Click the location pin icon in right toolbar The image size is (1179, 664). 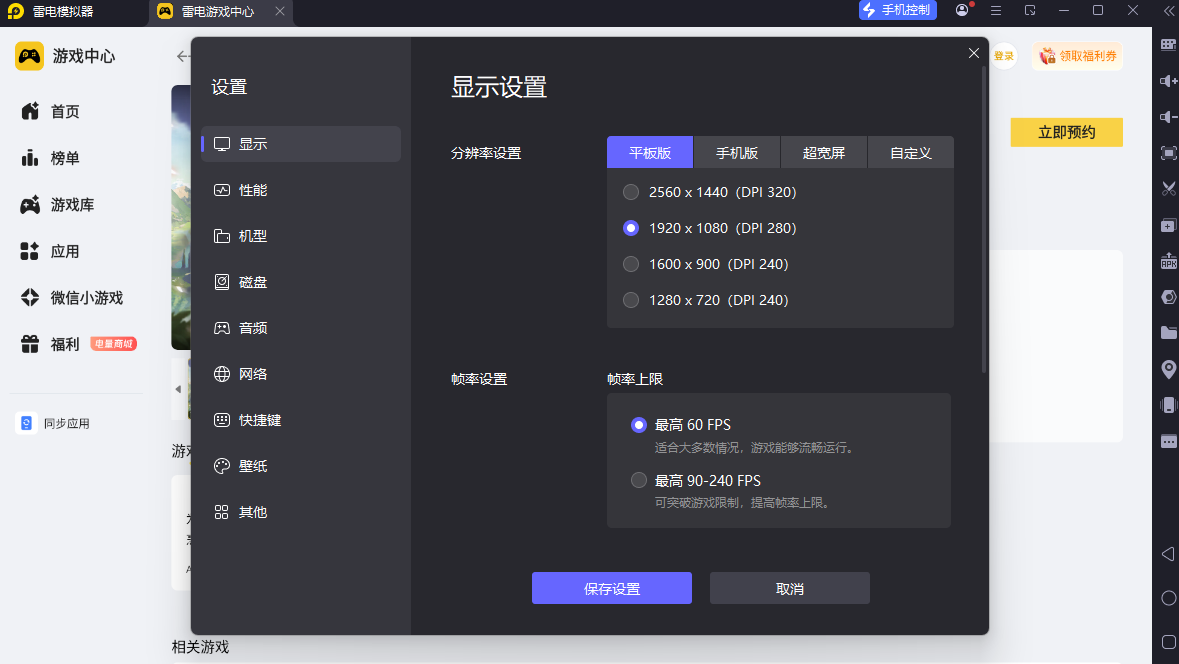coord(1168,369)
